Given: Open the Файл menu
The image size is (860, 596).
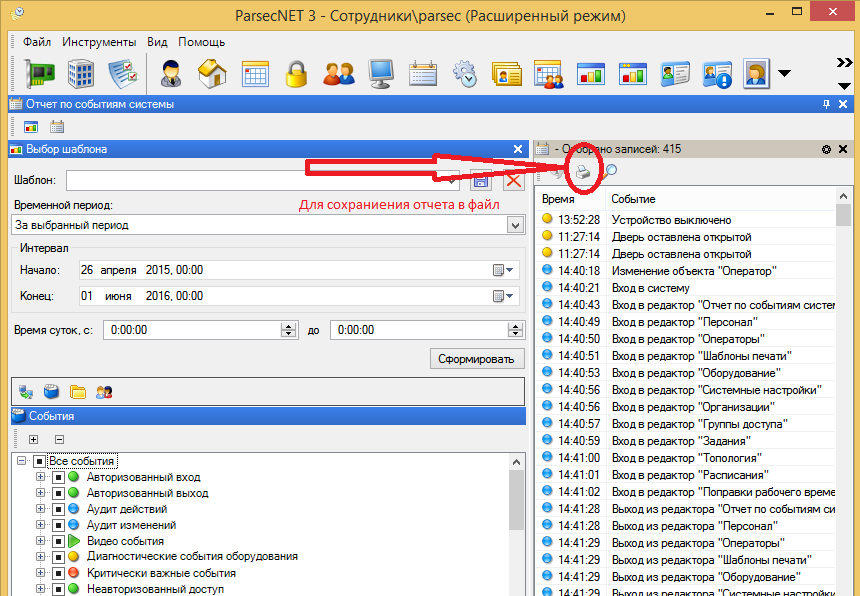Looking at the screenshot, I should coord(37,42).
